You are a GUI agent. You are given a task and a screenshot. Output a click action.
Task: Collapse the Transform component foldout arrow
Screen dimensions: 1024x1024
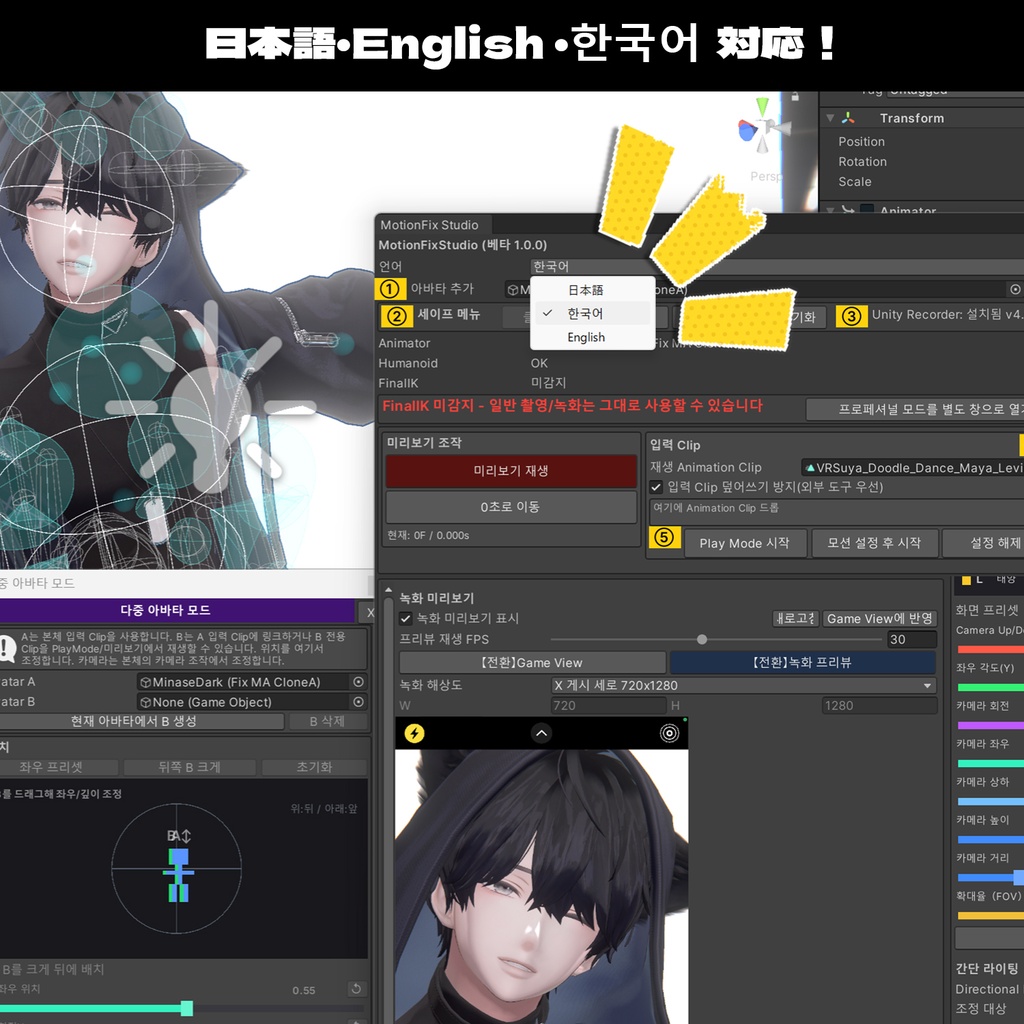830,118
